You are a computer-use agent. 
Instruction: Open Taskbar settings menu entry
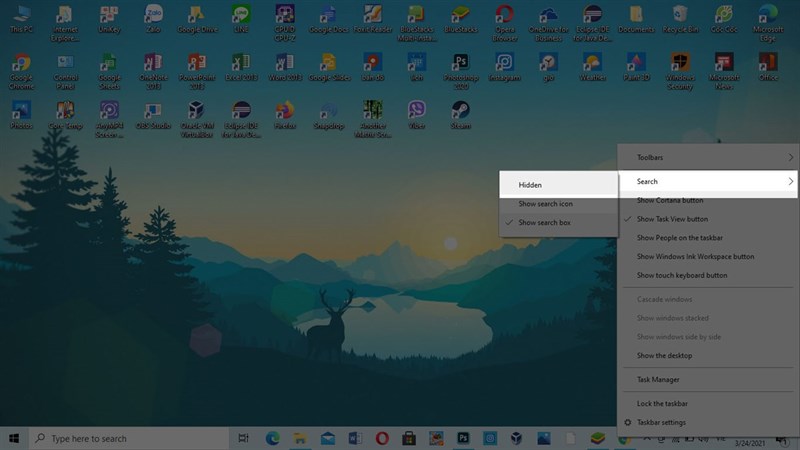pyautogui.click(x=708, y=422)
